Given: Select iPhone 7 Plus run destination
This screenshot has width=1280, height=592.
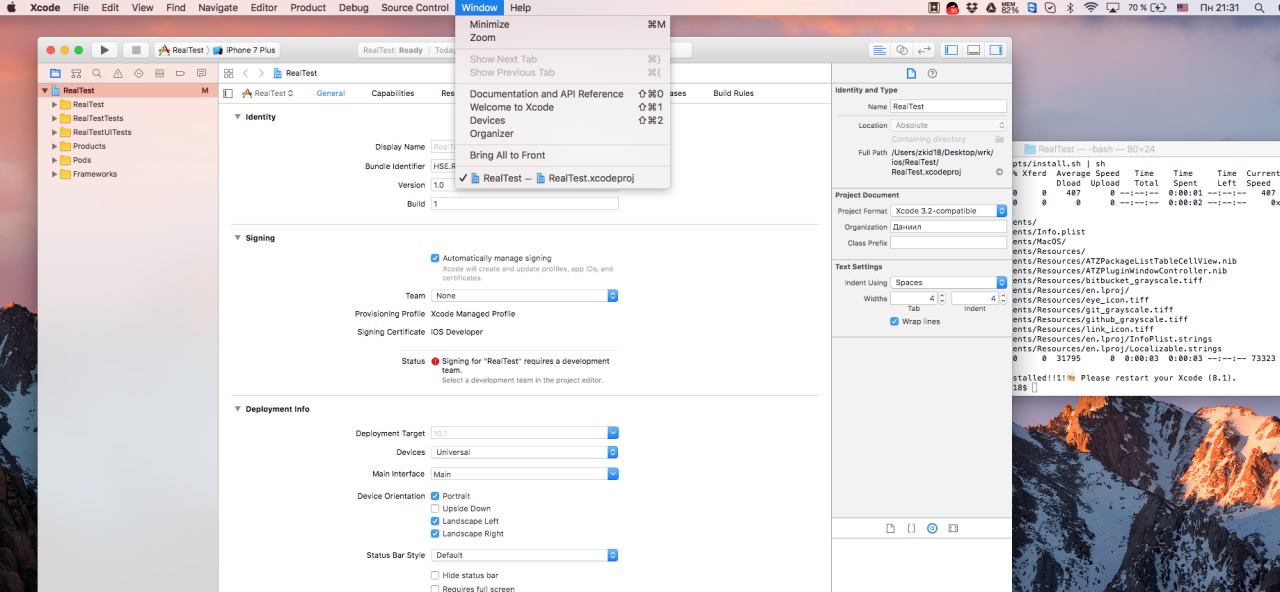Looking at the screenshot, I should [x=244, y=50].
